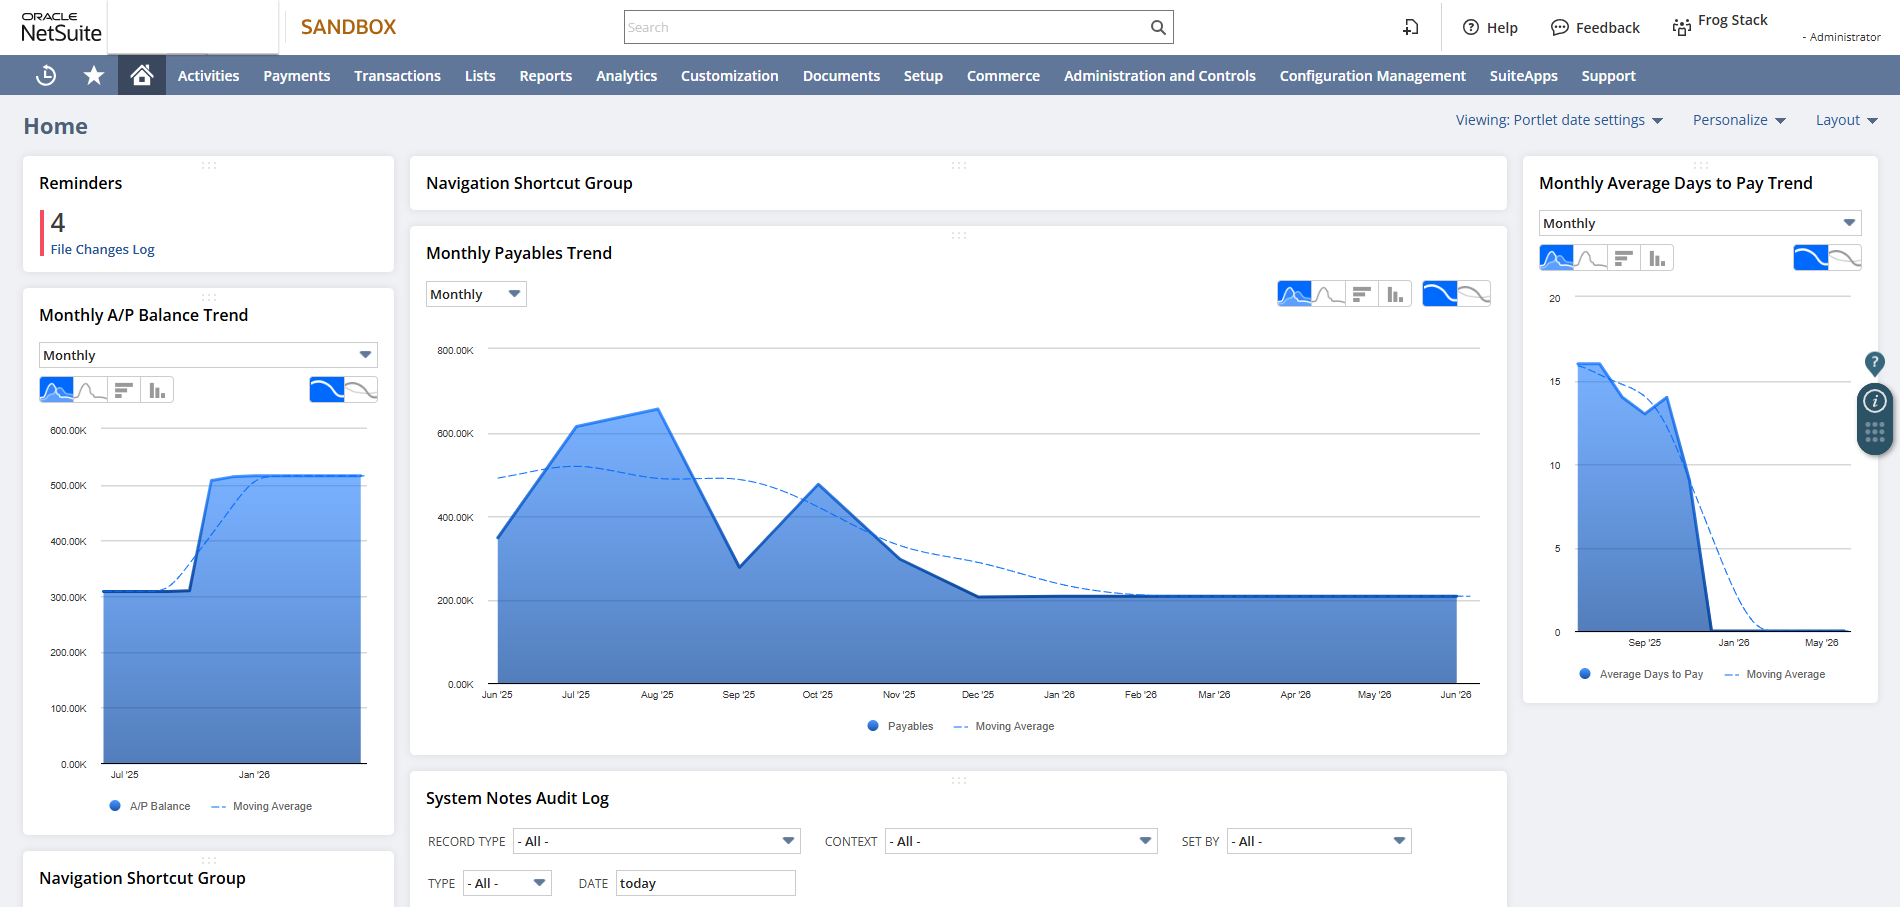Toggle A/P Balance legend series

pyautogui.click(x=150, y=806)
